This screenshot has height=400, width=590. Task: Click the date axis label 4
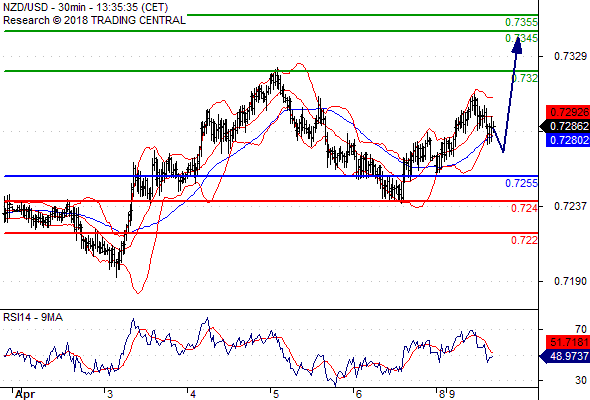[x=193, y=394]
